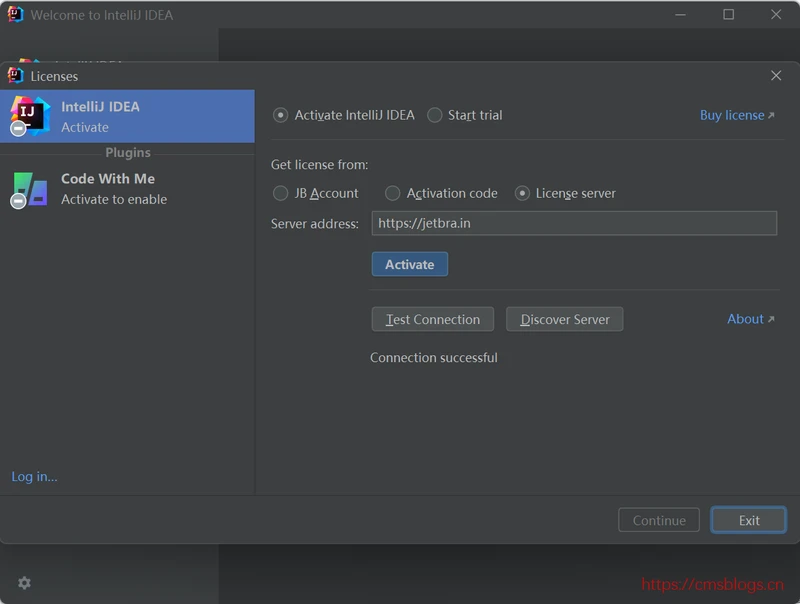The height and width of the screenshot is (604, 800).
Task: Choose License server as license source
Action: pyautogui.click(x=522, y=193)
